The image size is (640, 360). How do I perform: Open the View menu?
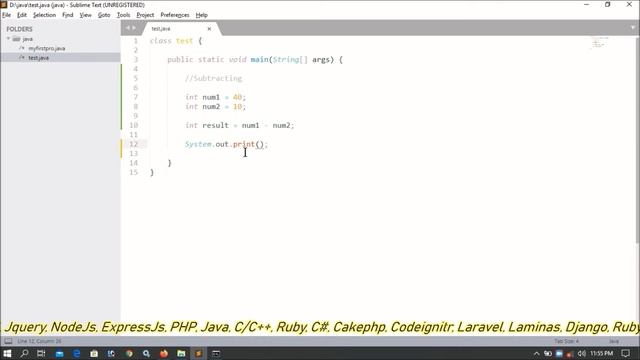click(x=85, y=15)
